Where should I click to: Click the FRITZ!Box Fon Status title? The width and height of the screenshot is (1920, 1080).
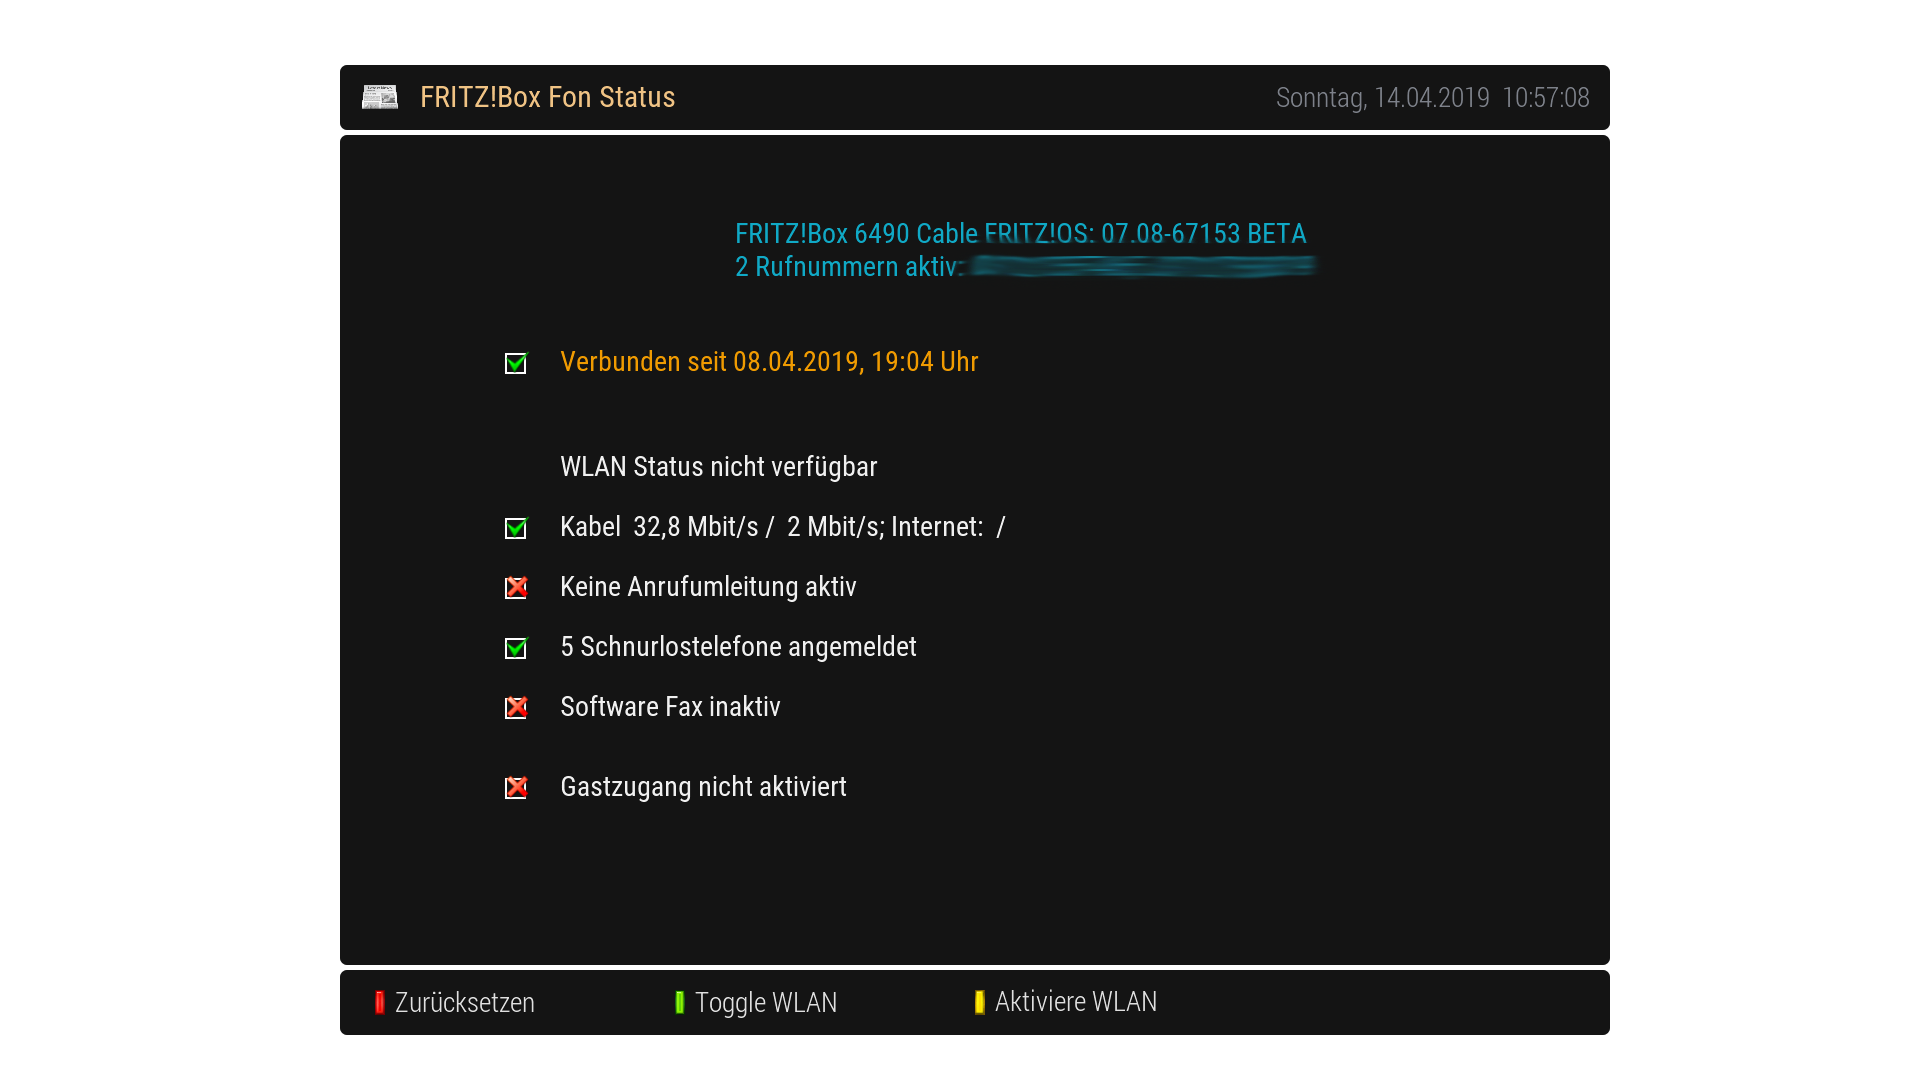[x=547, y=97]
